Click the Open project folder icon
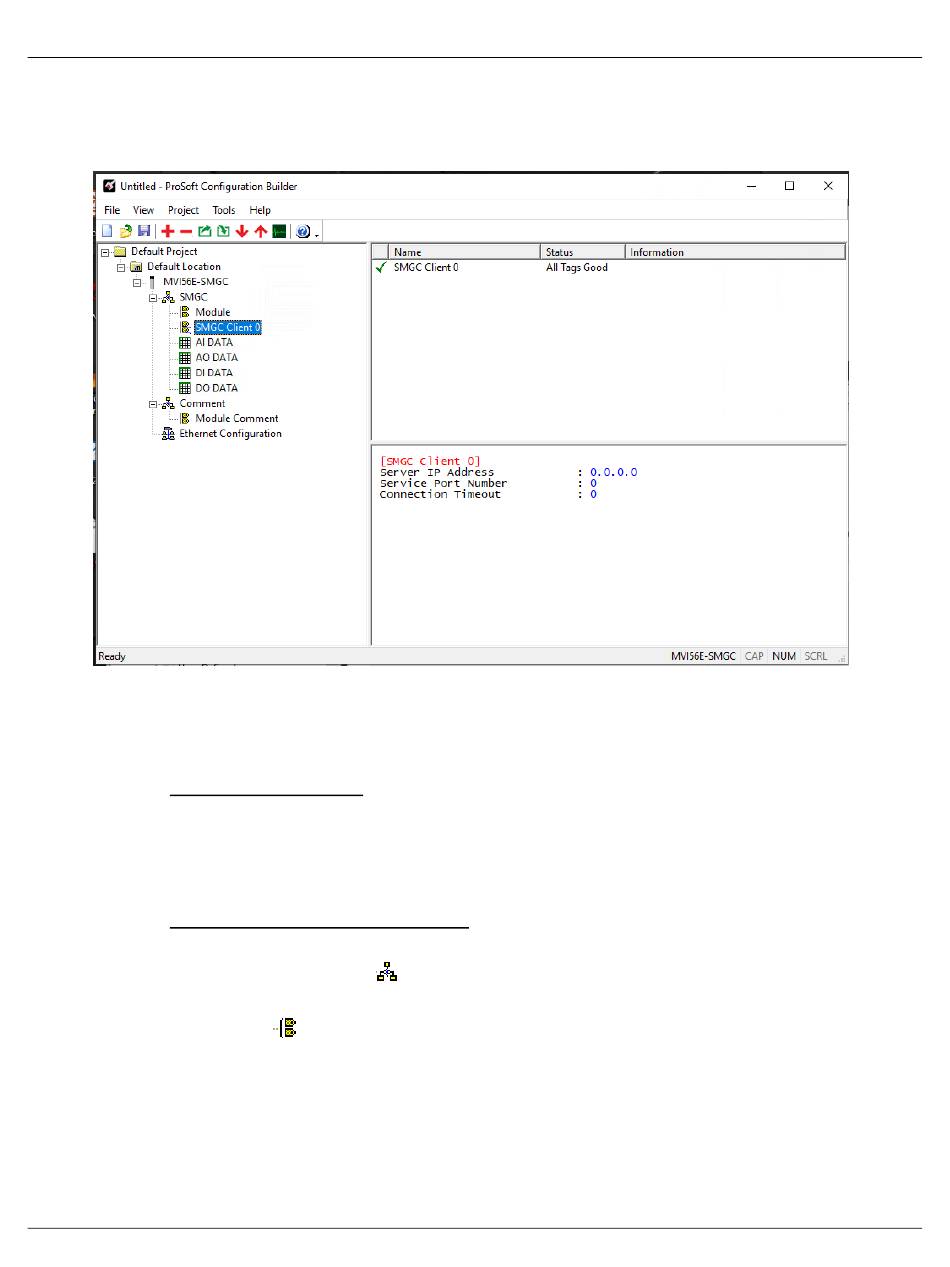Image resolution: width=950 pixels, height=1267 pixels. click(126, 232)
